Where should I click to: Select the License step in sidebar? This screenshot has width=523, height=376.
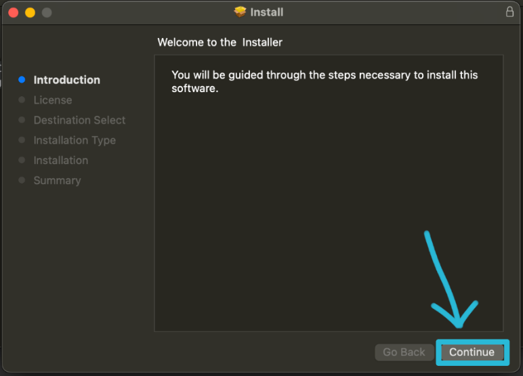[x=53, y=100]
